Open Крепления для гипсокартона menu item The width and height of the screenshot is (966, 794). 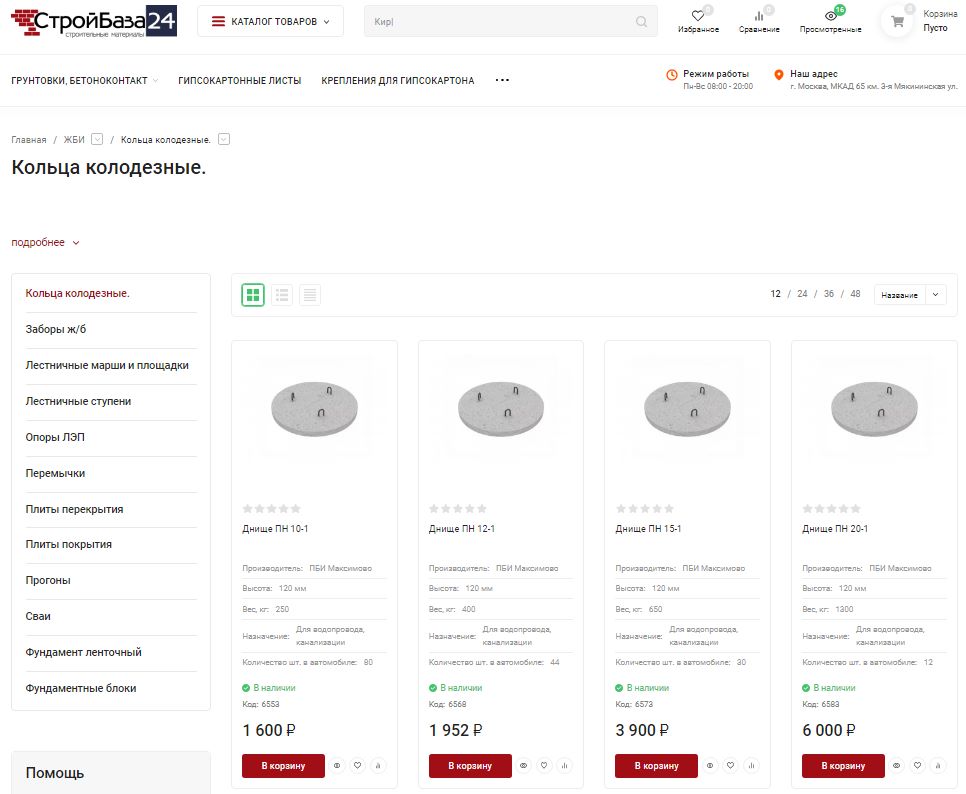point(397,81)
